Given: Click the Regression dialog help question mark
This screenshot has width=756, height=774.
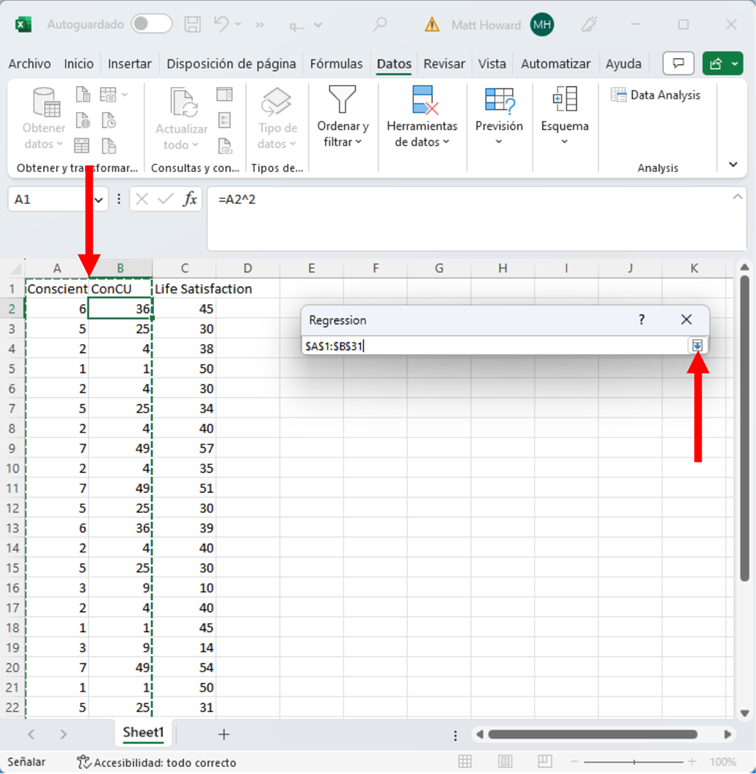Looking at the screenshot, I should [642, 320].
